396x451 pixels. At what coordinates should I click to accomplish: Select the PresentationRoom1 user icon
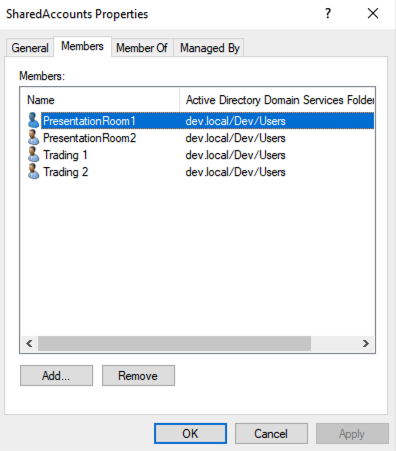point(33,120)
